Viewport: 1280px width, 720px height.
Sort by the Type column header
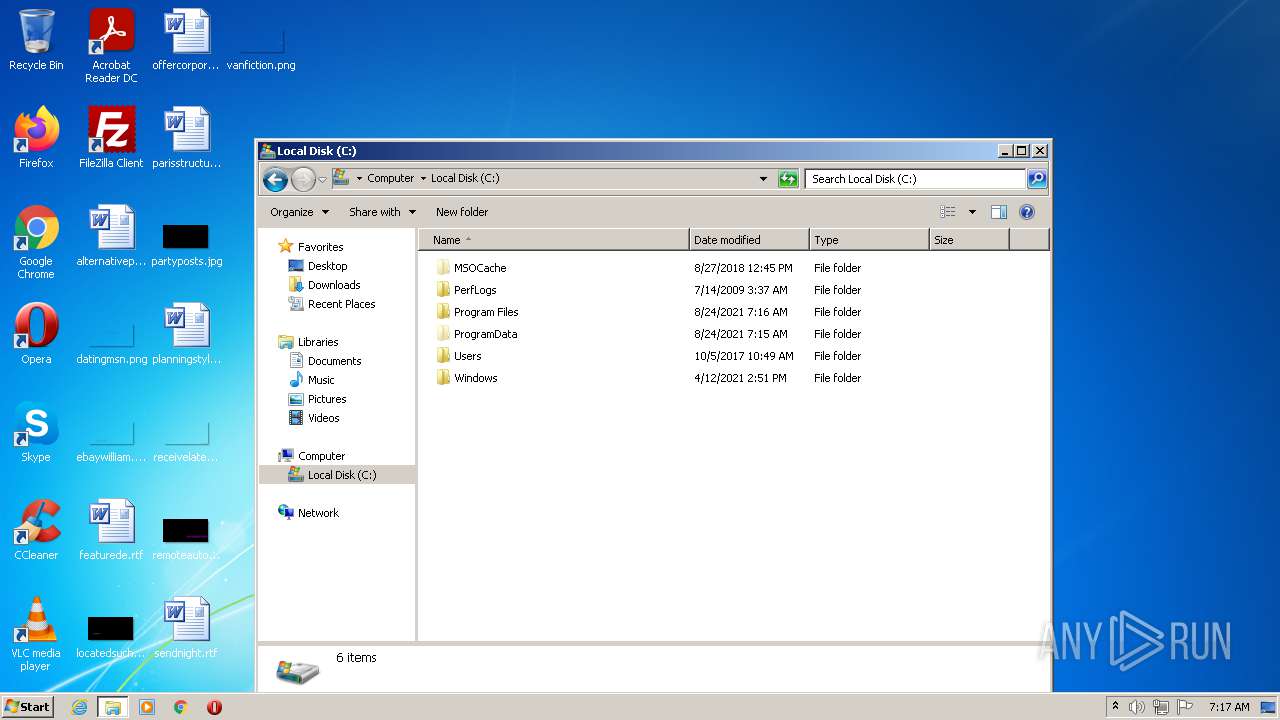(x=869, y=240)
